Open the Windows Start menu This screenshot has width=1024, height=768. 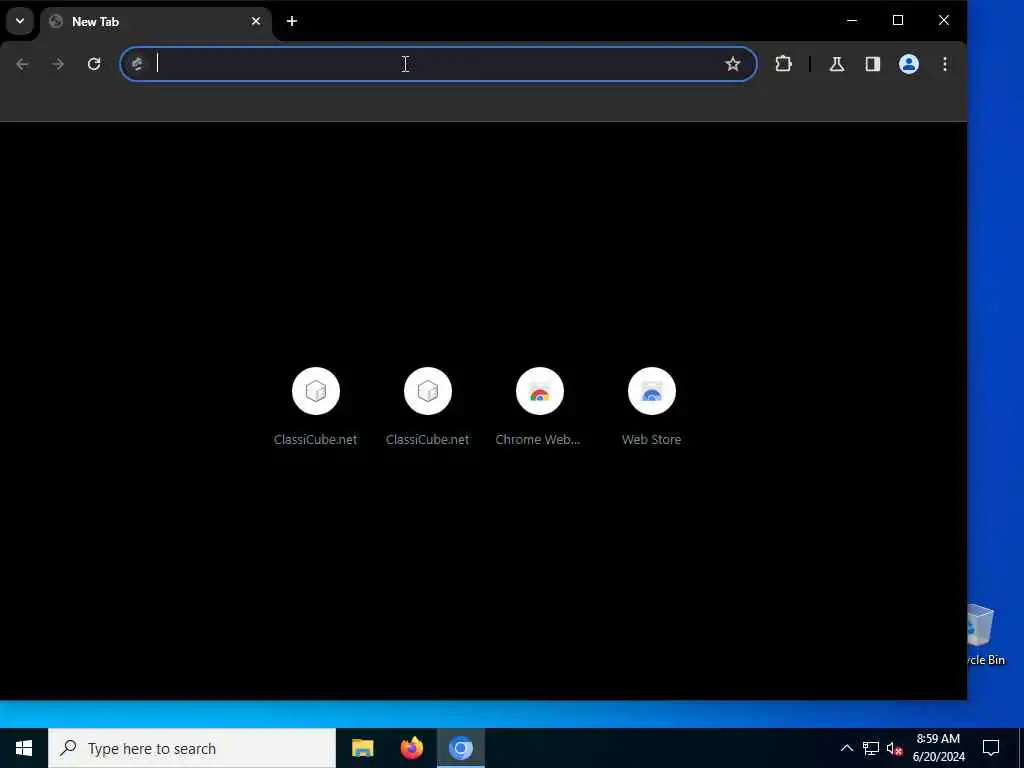[x=24, y=748]
